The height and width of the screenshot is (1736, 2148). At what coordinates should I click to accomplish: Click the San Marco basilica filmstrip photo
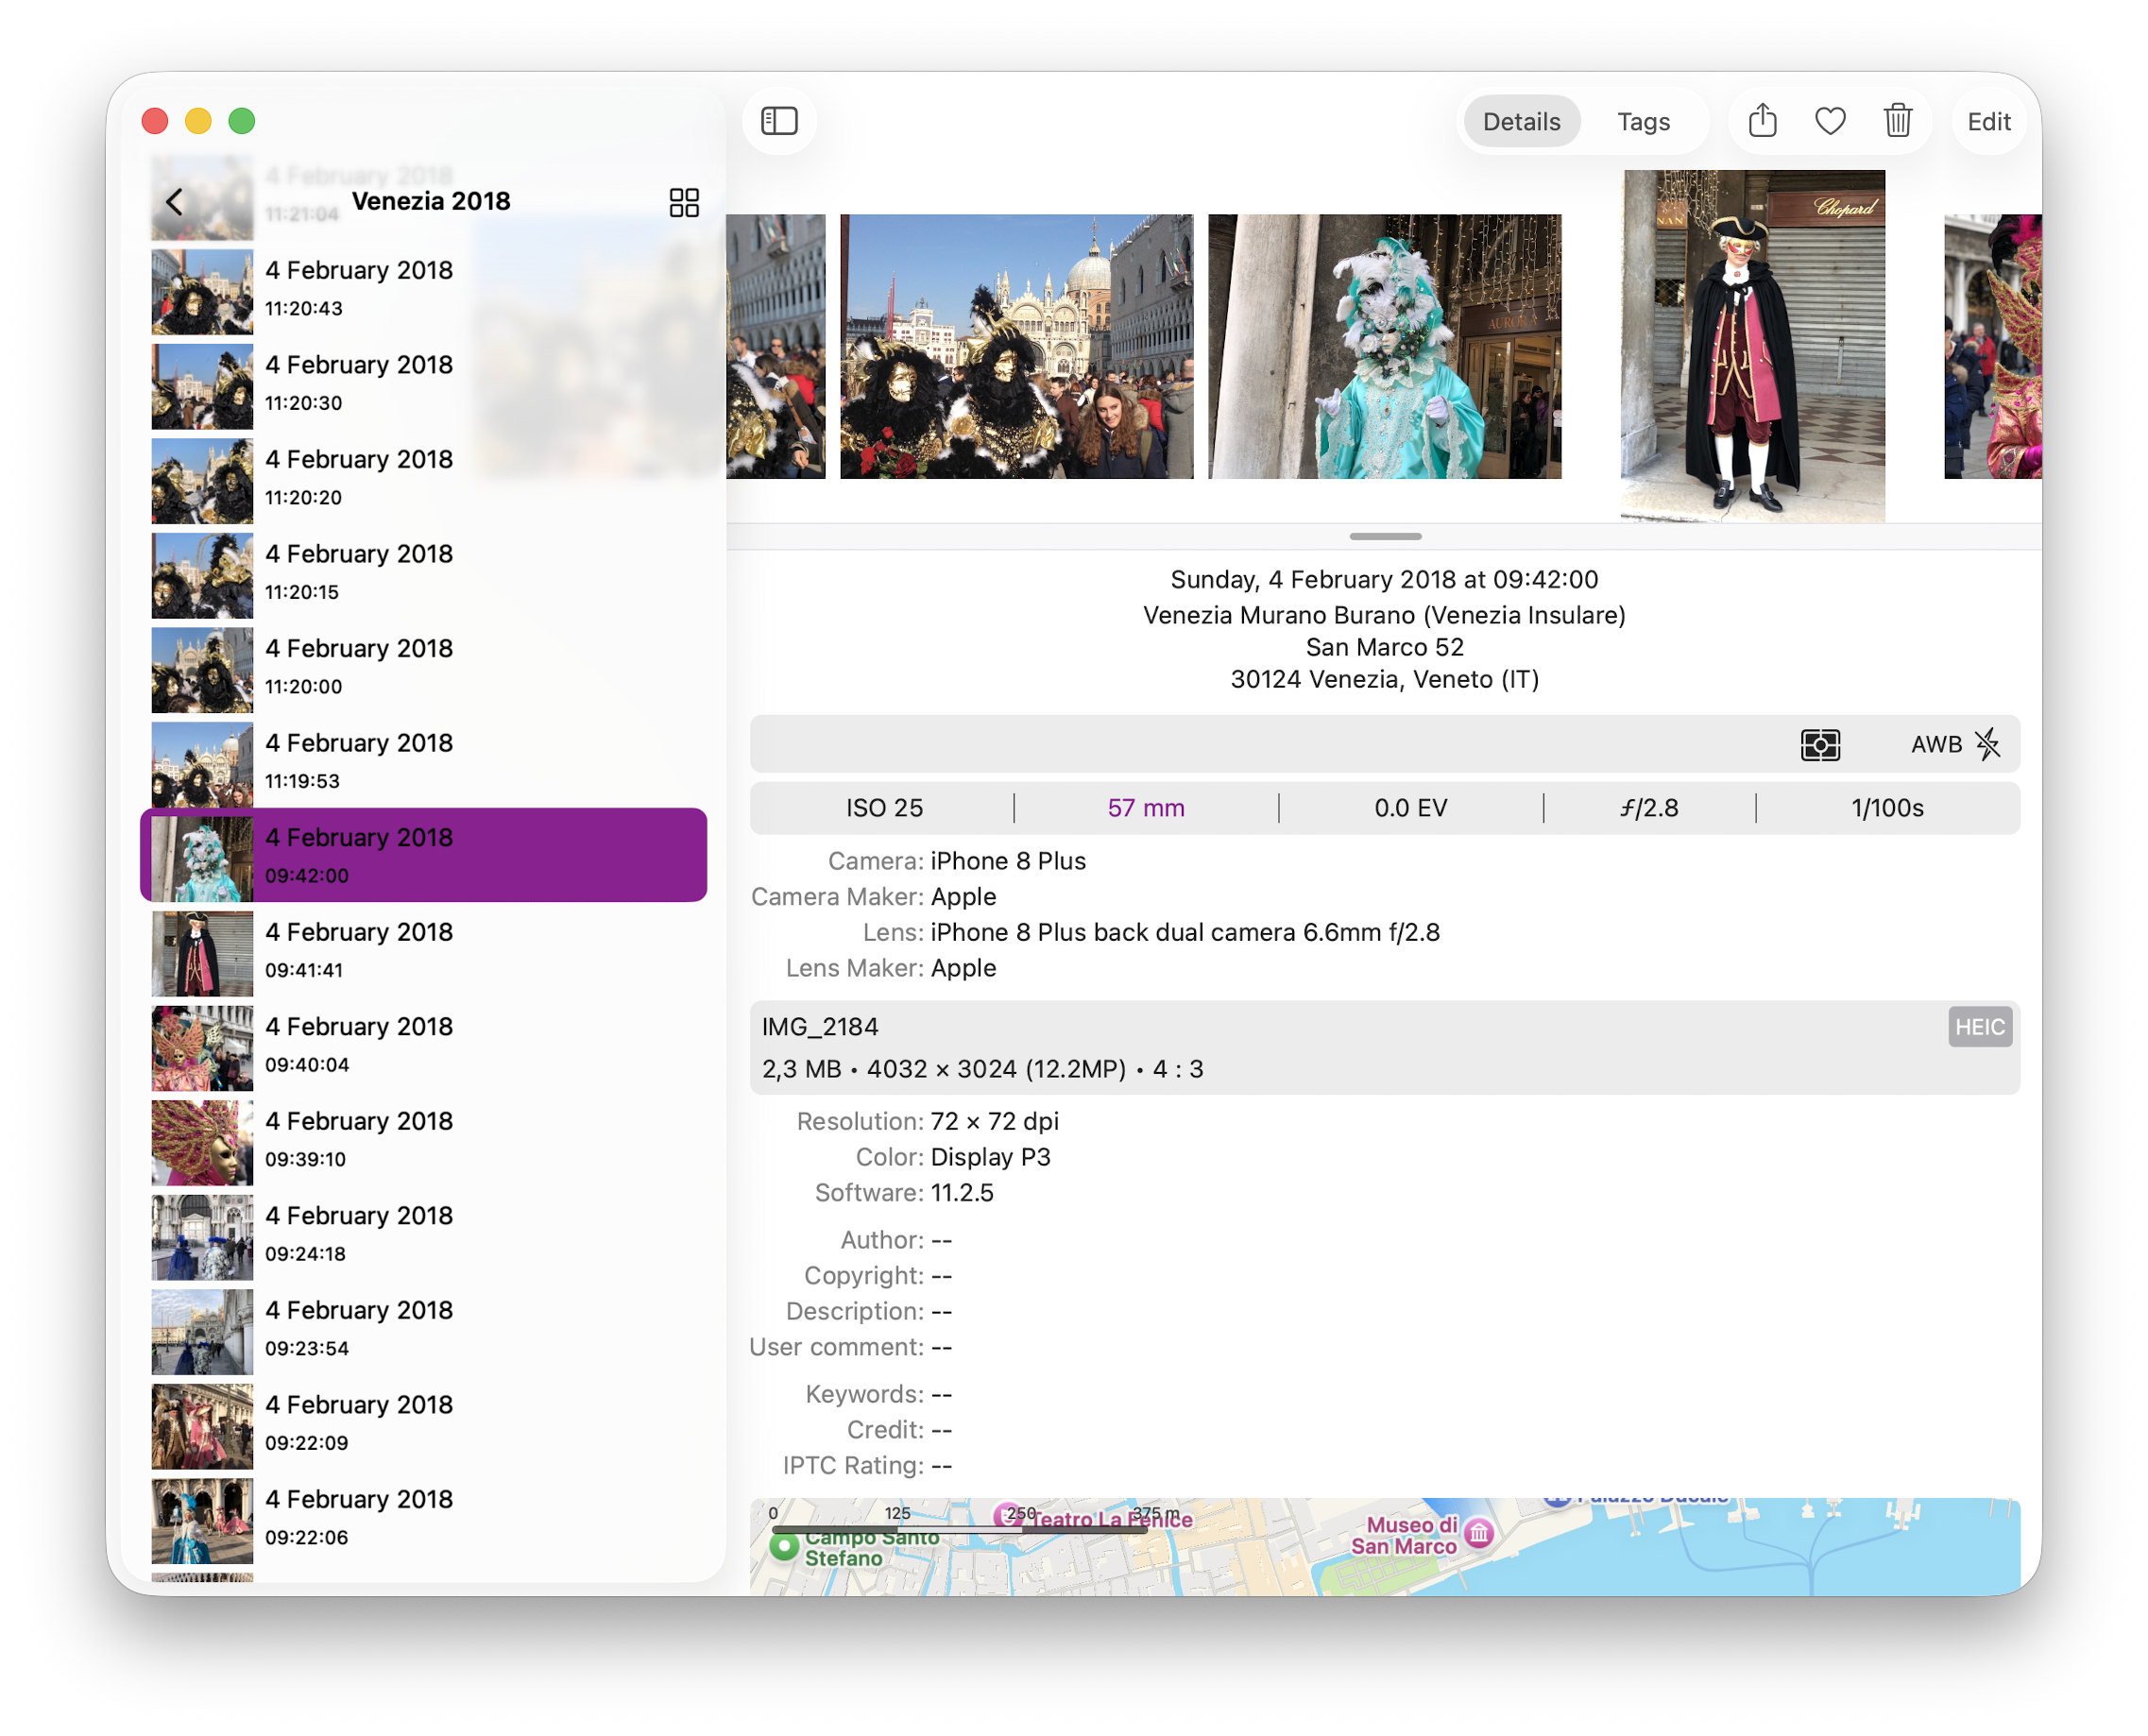coord(1016,346)
